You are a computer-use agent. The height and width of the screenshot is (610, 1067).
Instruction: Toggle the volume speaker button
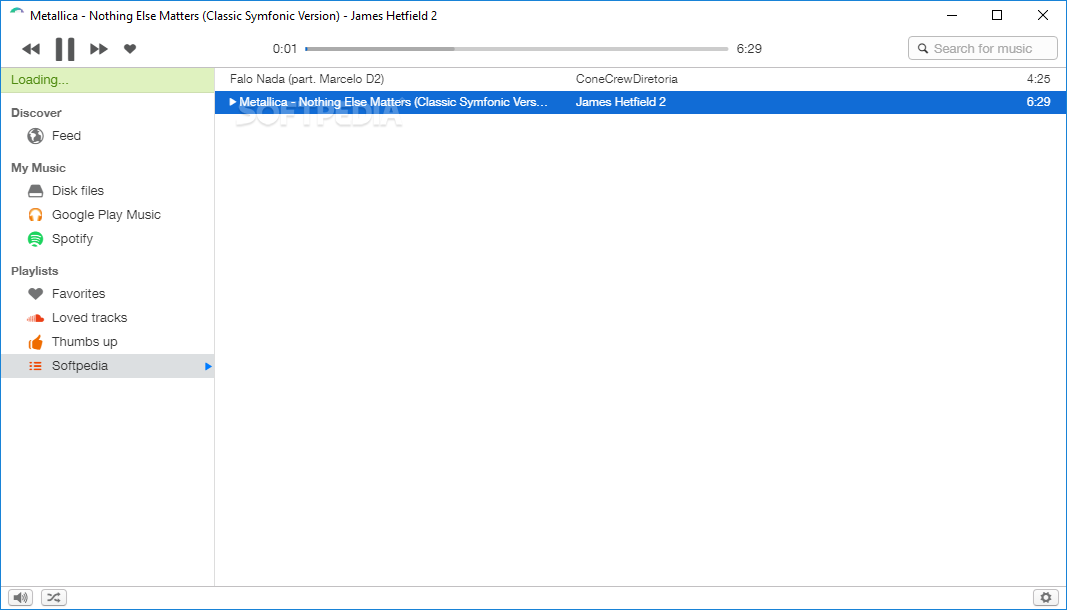[x=20, y=598]
